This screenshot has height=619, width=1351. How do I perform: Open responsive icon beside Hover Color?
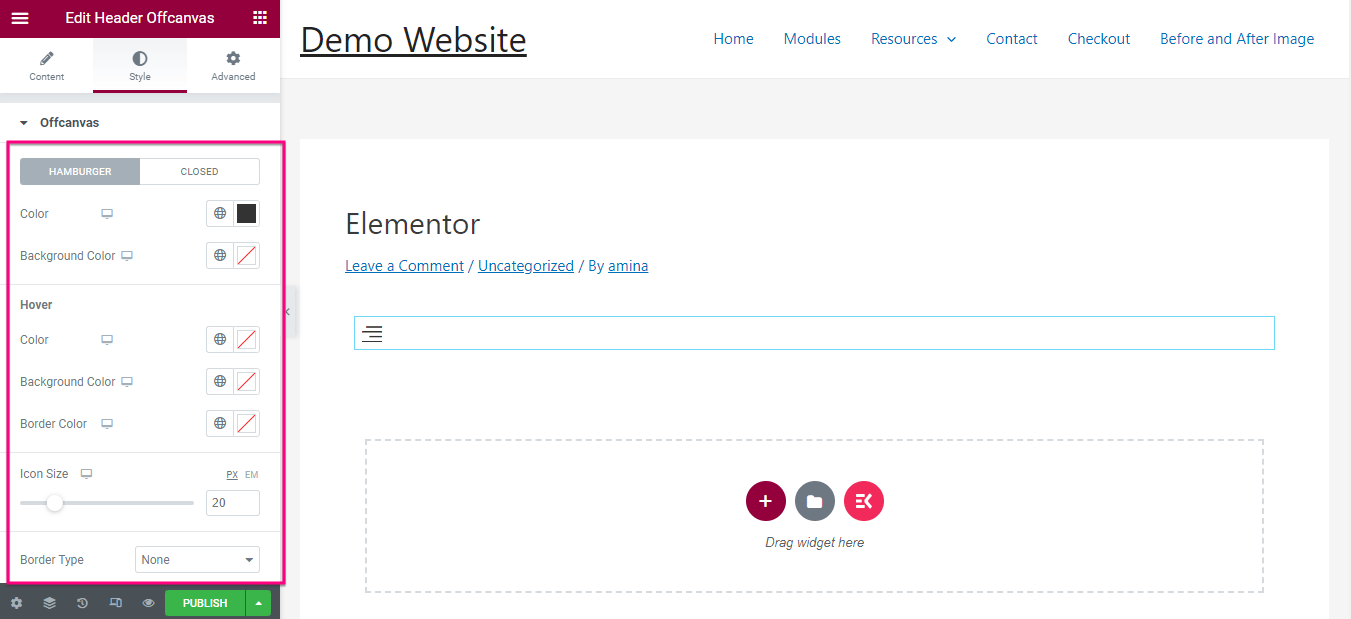(107, 340)
